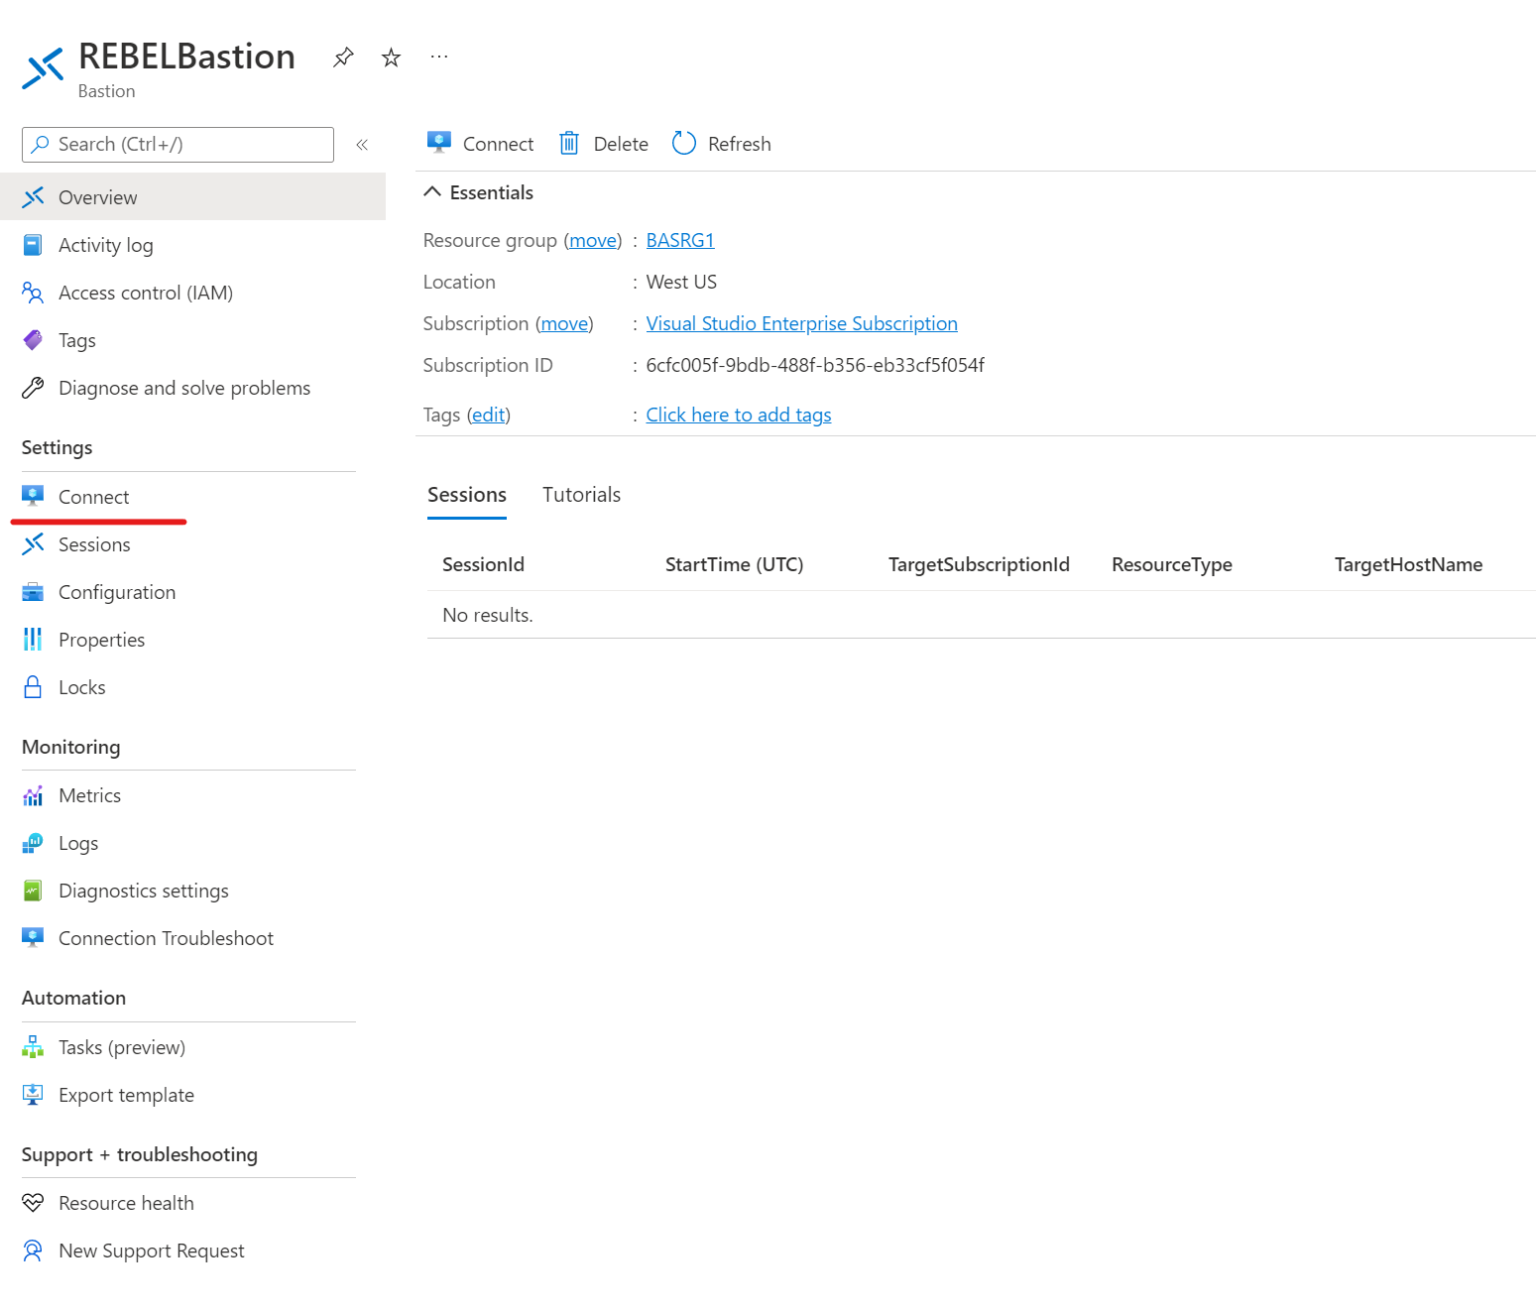This screenshot has height=1312, width=1536.
Task: Select the Metrics icon under Monitoring
Action: coord(33,795)
